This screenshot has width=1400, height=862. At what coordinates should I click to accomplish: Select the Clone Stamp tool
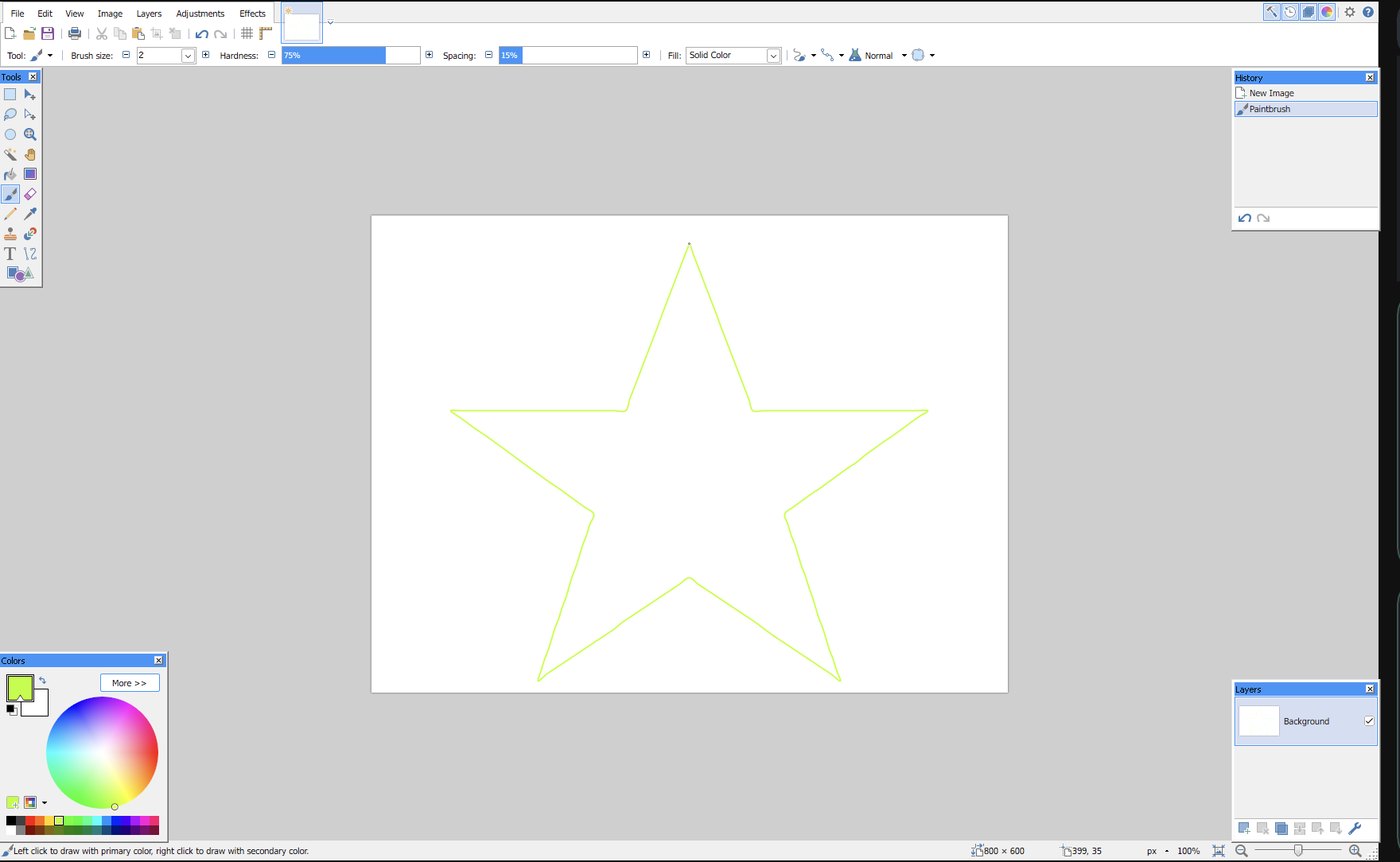point(10,234)
